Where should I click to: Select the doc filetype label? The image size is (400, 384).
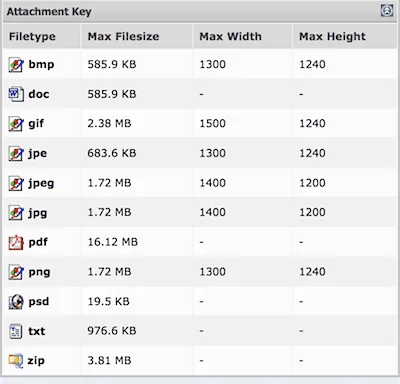click(39, 94)
